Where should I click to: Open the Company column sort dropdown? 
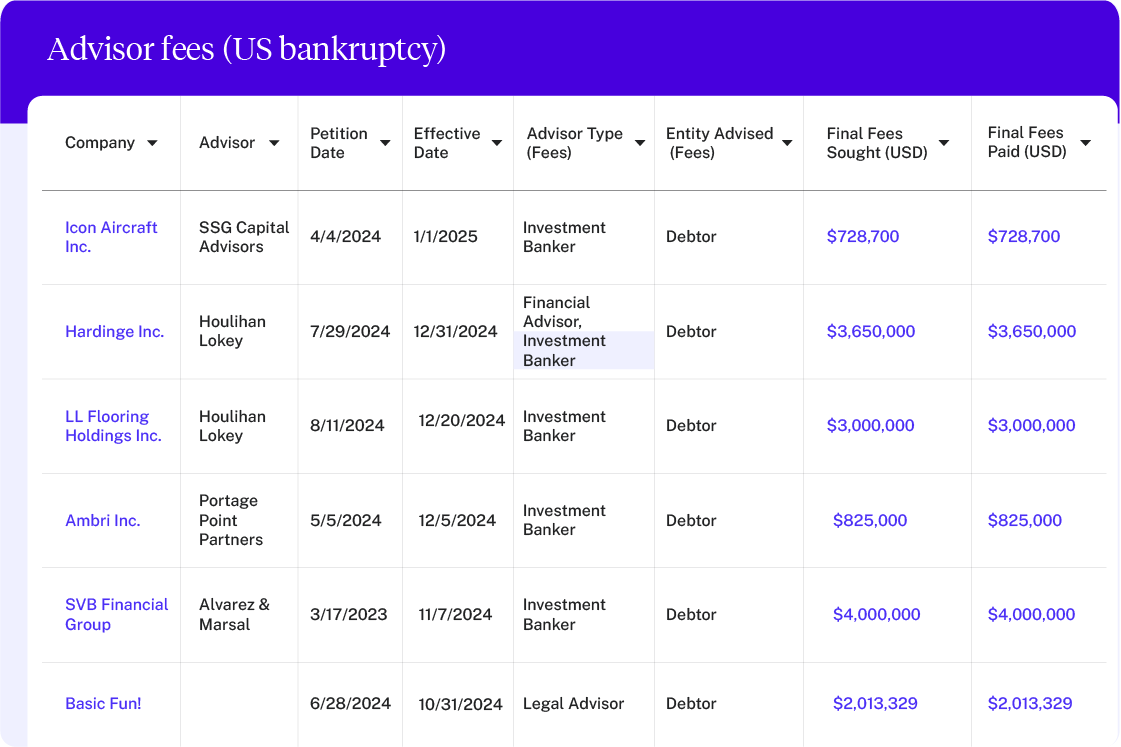(152, 143)
